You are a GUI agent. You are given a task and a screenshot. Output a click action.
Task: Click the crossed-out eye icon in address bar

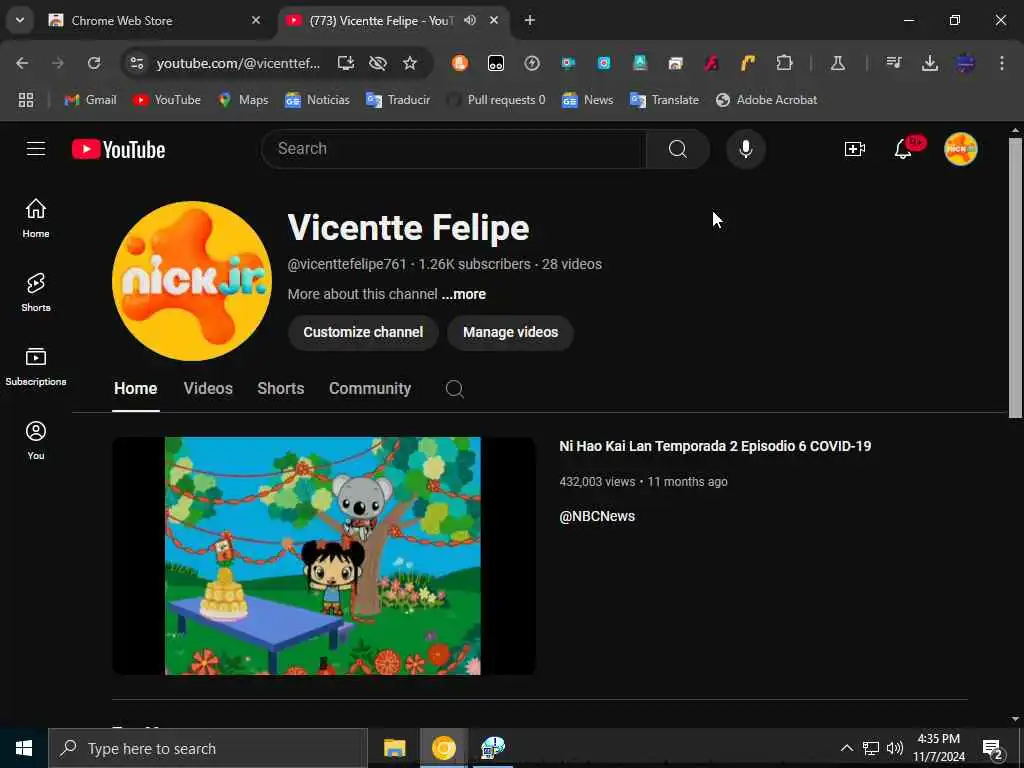pos(377,63)
